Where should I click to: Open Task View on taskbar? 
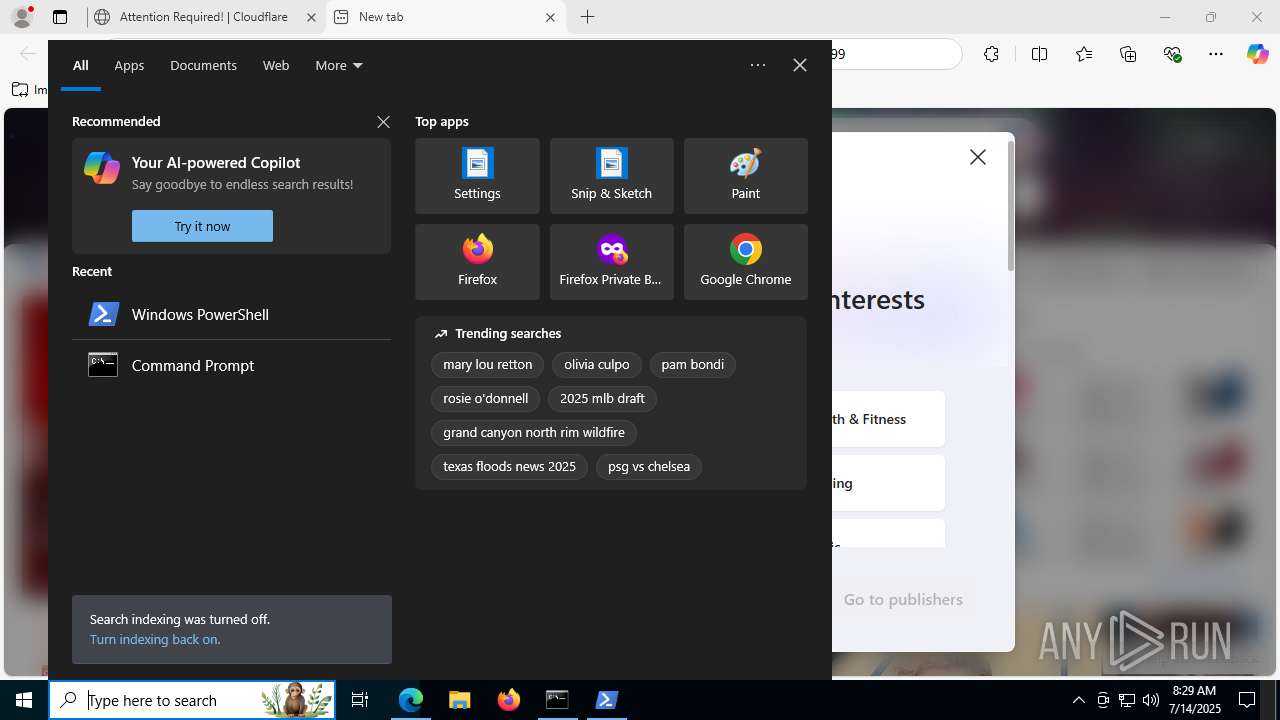pyautogui.click(x=360, y=700)
